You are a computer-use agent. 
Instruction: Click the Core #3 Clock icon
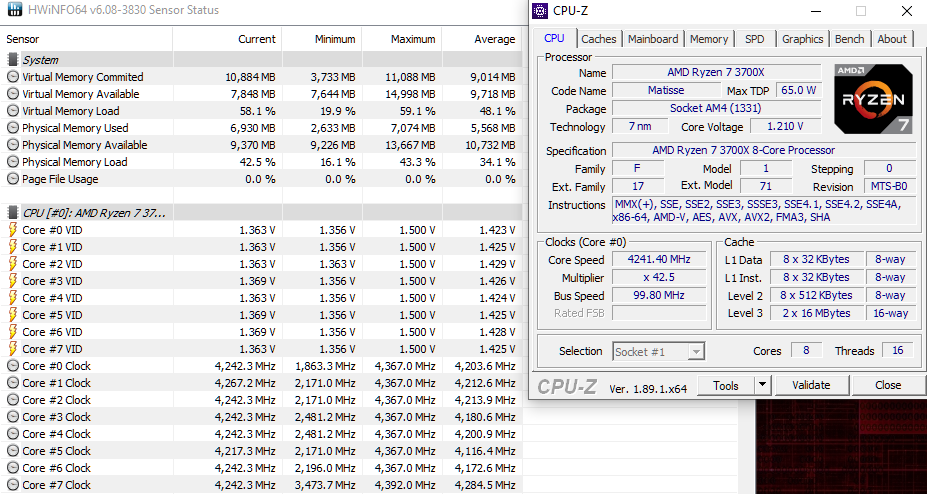click(x=12, y=417)
